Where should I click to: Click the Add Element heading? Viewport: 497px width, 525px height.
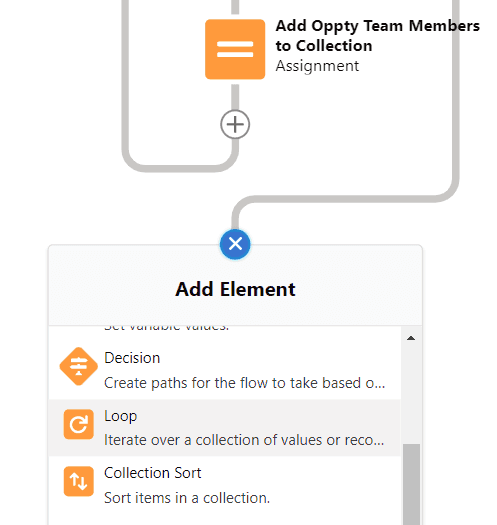235,289
